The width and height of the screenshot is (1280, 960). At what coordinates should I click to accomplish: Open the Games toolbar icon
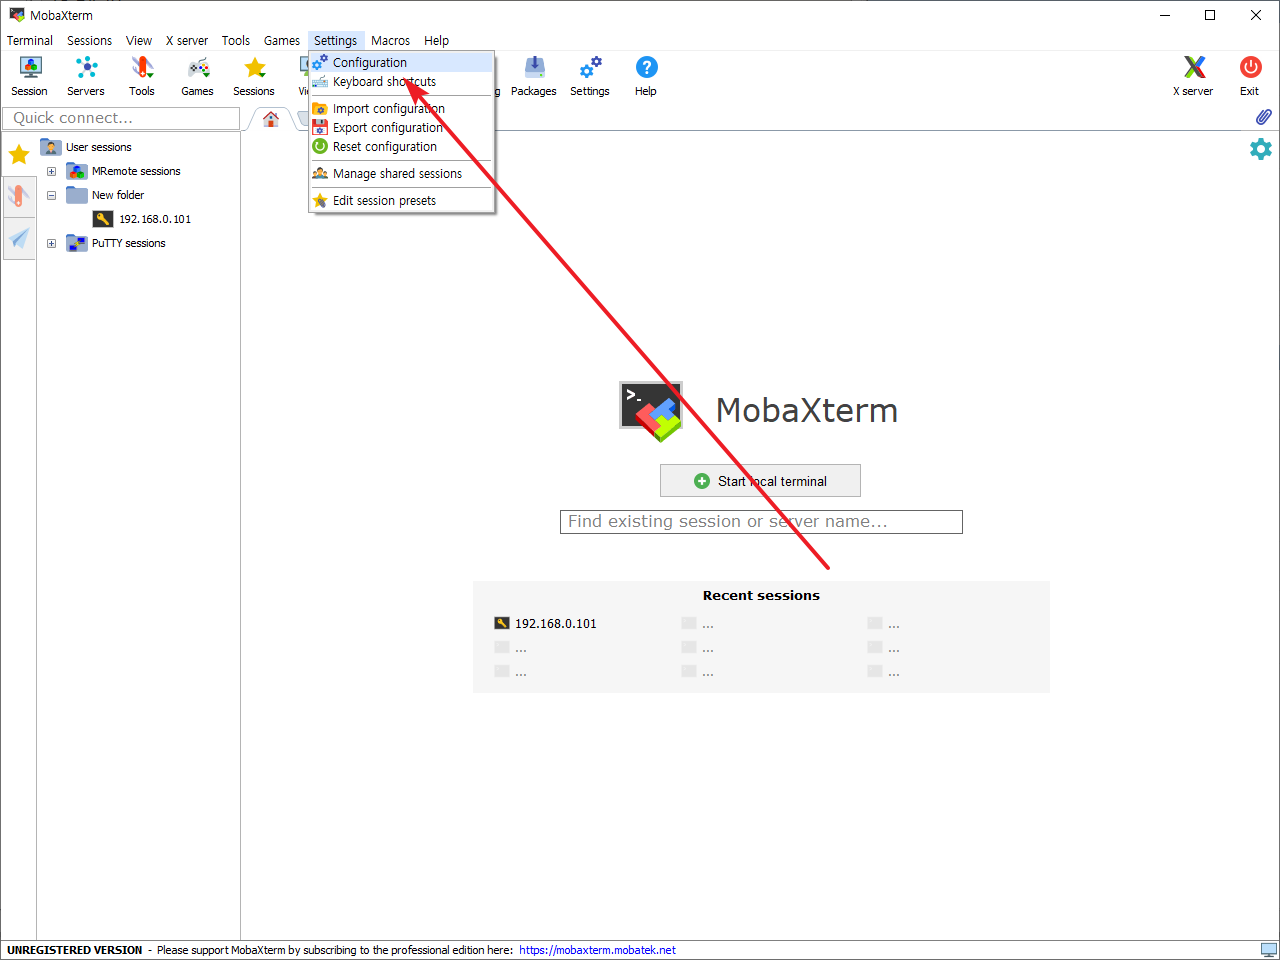198,76
